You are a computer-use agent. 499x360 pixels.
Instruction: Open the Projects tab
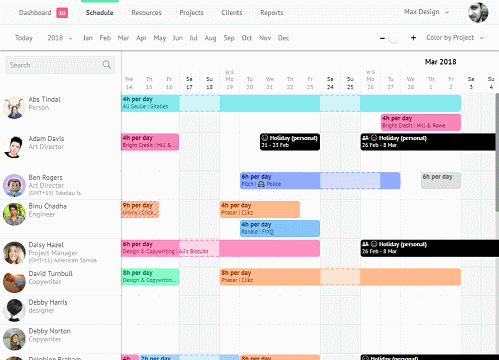tap(191, 13)
